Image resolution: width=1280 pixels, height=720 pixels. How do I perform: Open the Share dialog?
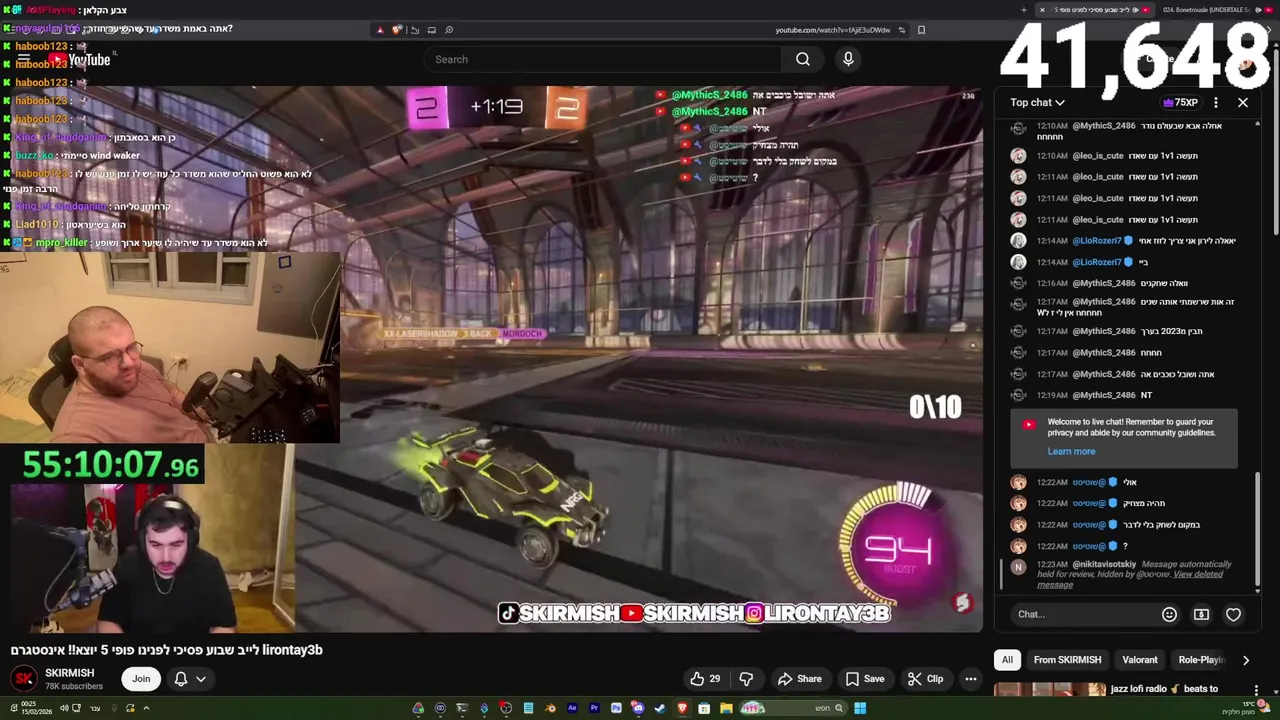tap(799, 679)
